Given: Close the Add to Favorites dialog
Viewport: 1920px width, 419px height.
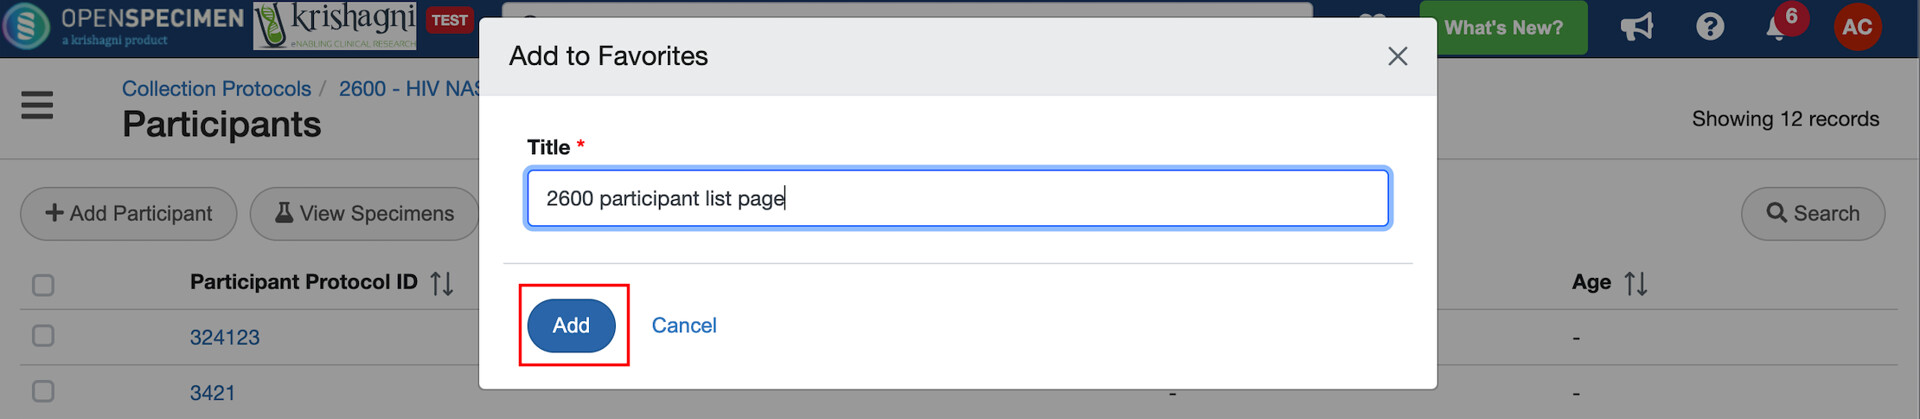Looking at the screenshot, I should [1397, 56].
